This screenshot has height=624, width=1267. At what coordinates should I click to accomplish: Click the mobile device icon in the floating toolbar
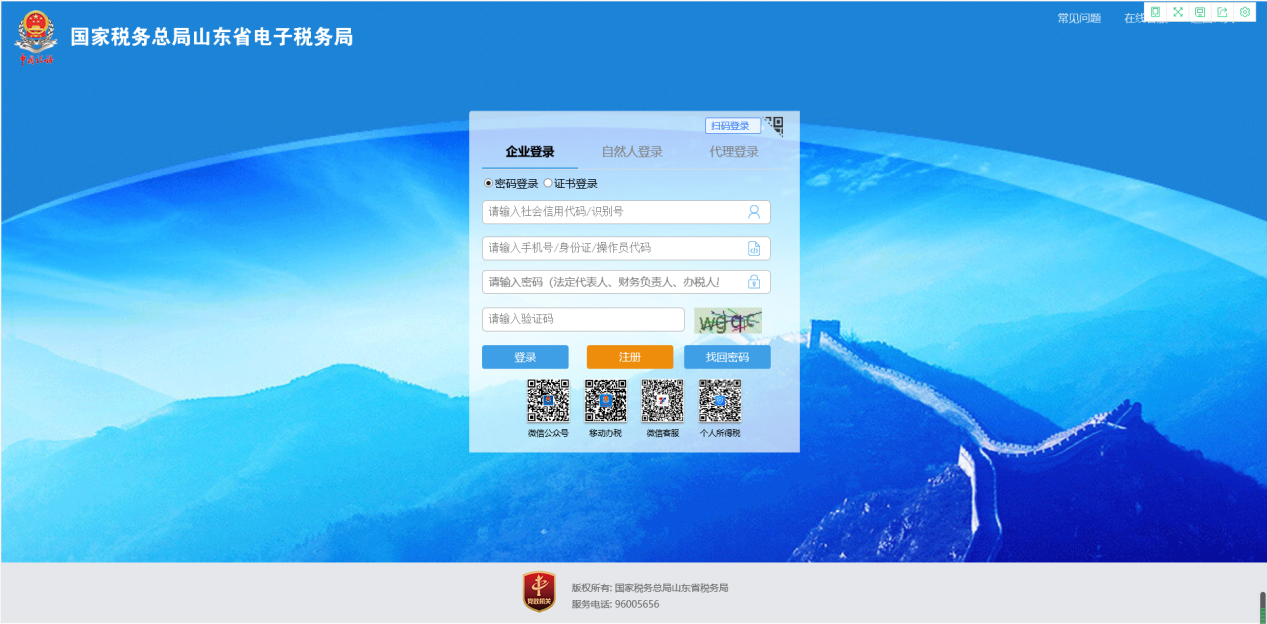(x=1155, y=12)
